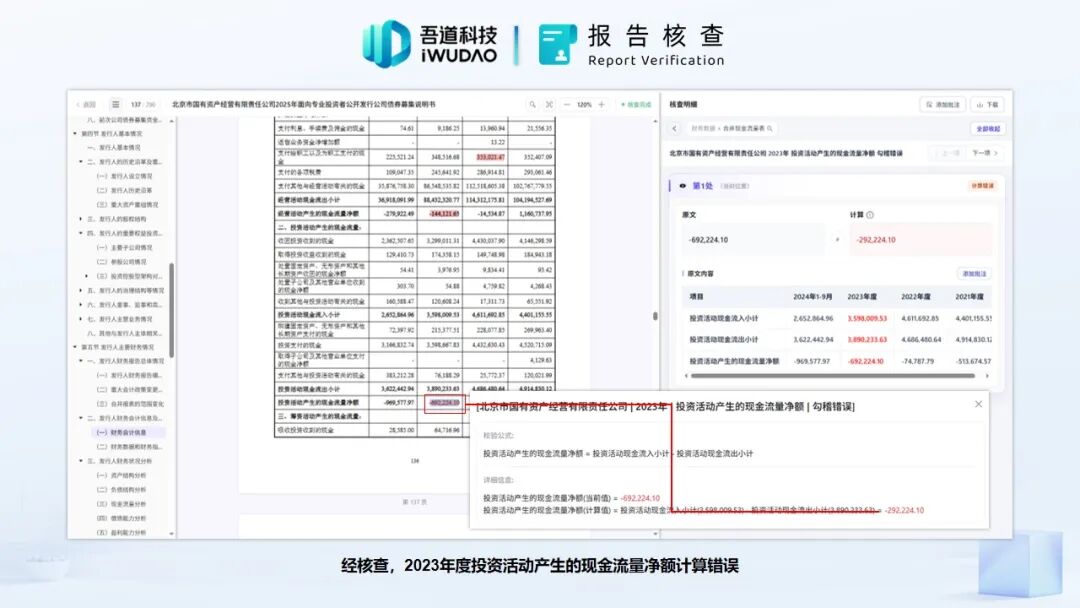Screen dimensions: 1080x608
Task: Click the orange 计算错误 tag
Action: pyautogui.click(x=982, y=186)
